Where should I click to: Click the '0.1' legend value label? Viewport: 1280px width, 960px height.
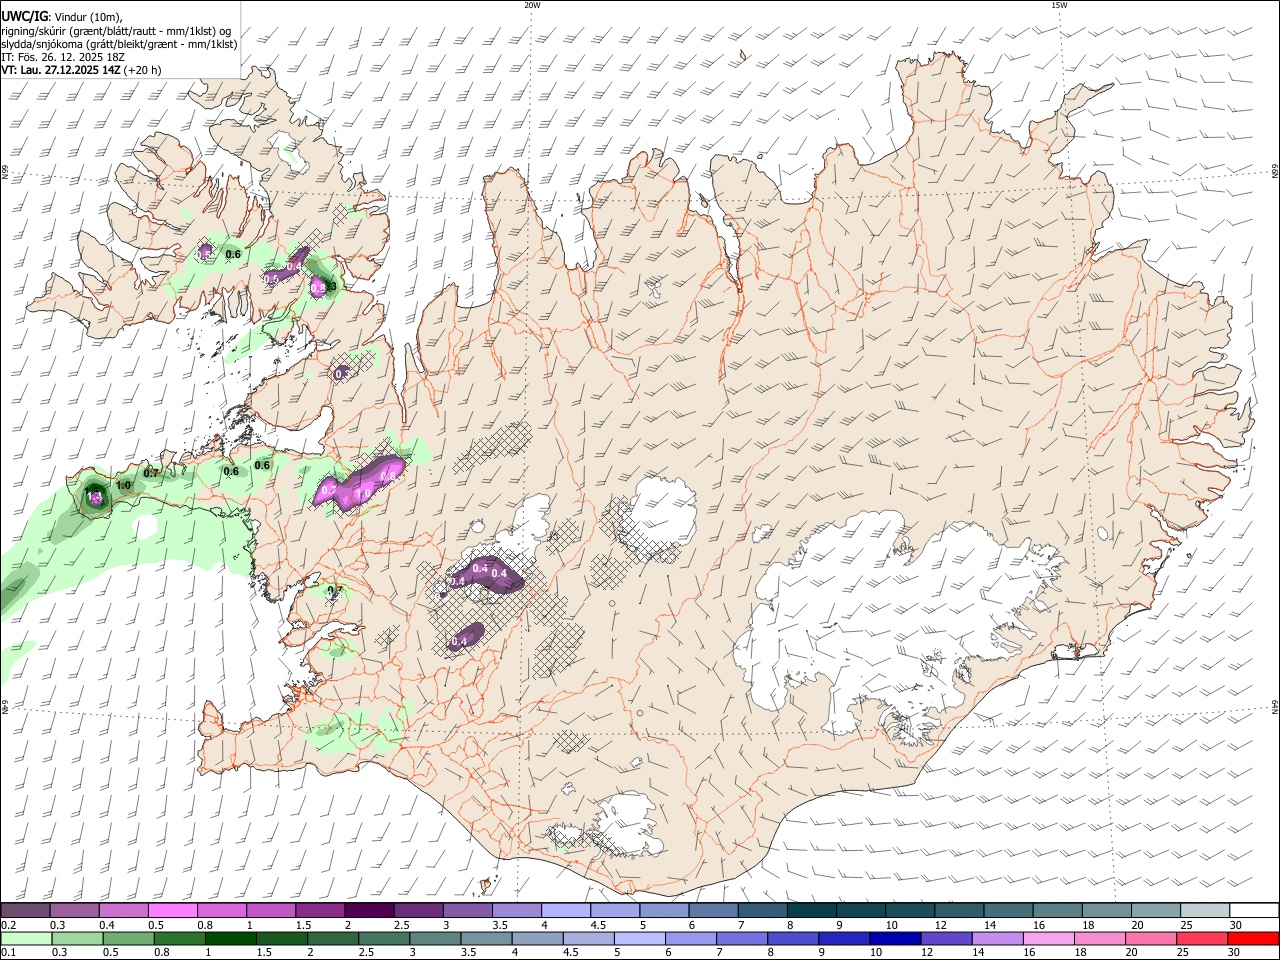[7, 952]
